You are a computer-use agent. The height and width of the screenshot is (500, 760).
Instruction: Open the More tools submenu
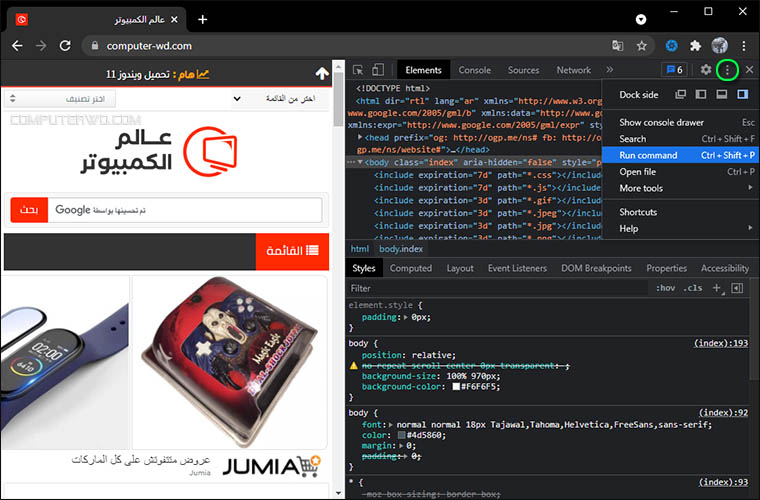[681, 188]
